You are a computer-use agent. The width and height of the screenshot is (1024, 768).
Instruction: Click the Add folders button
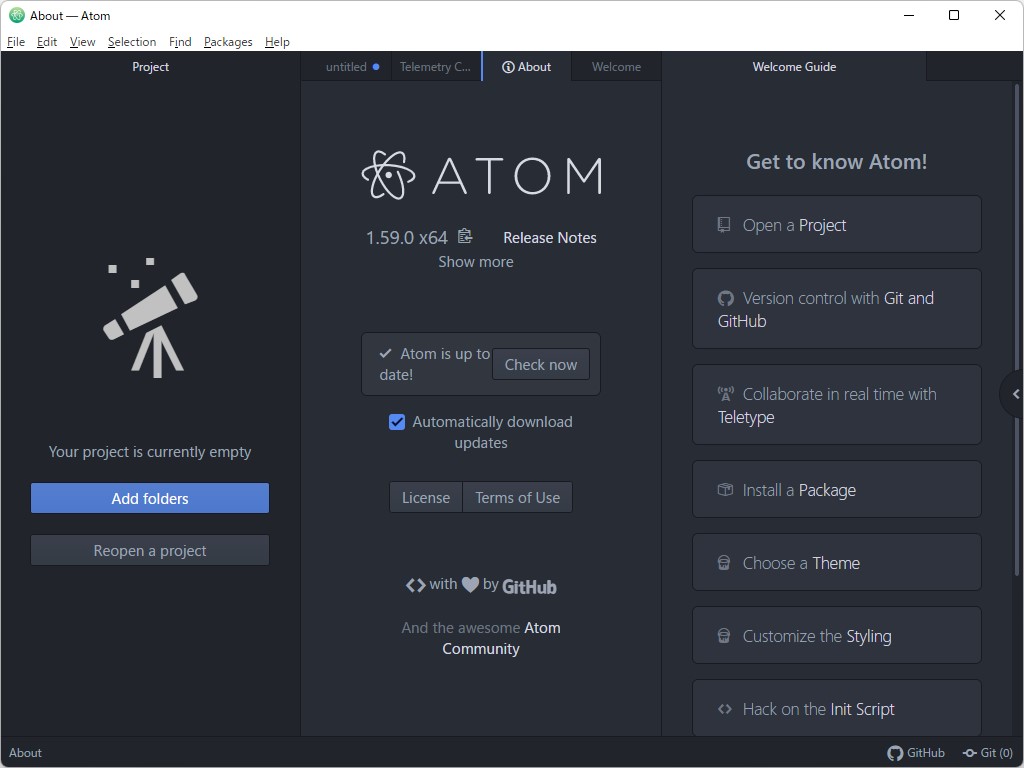149,498
